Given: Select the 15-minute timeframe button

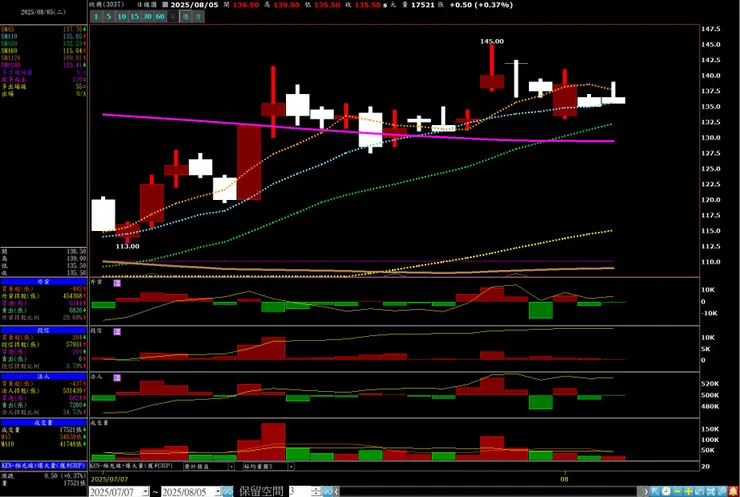Looking at the screenshot, I should point(135,17).
